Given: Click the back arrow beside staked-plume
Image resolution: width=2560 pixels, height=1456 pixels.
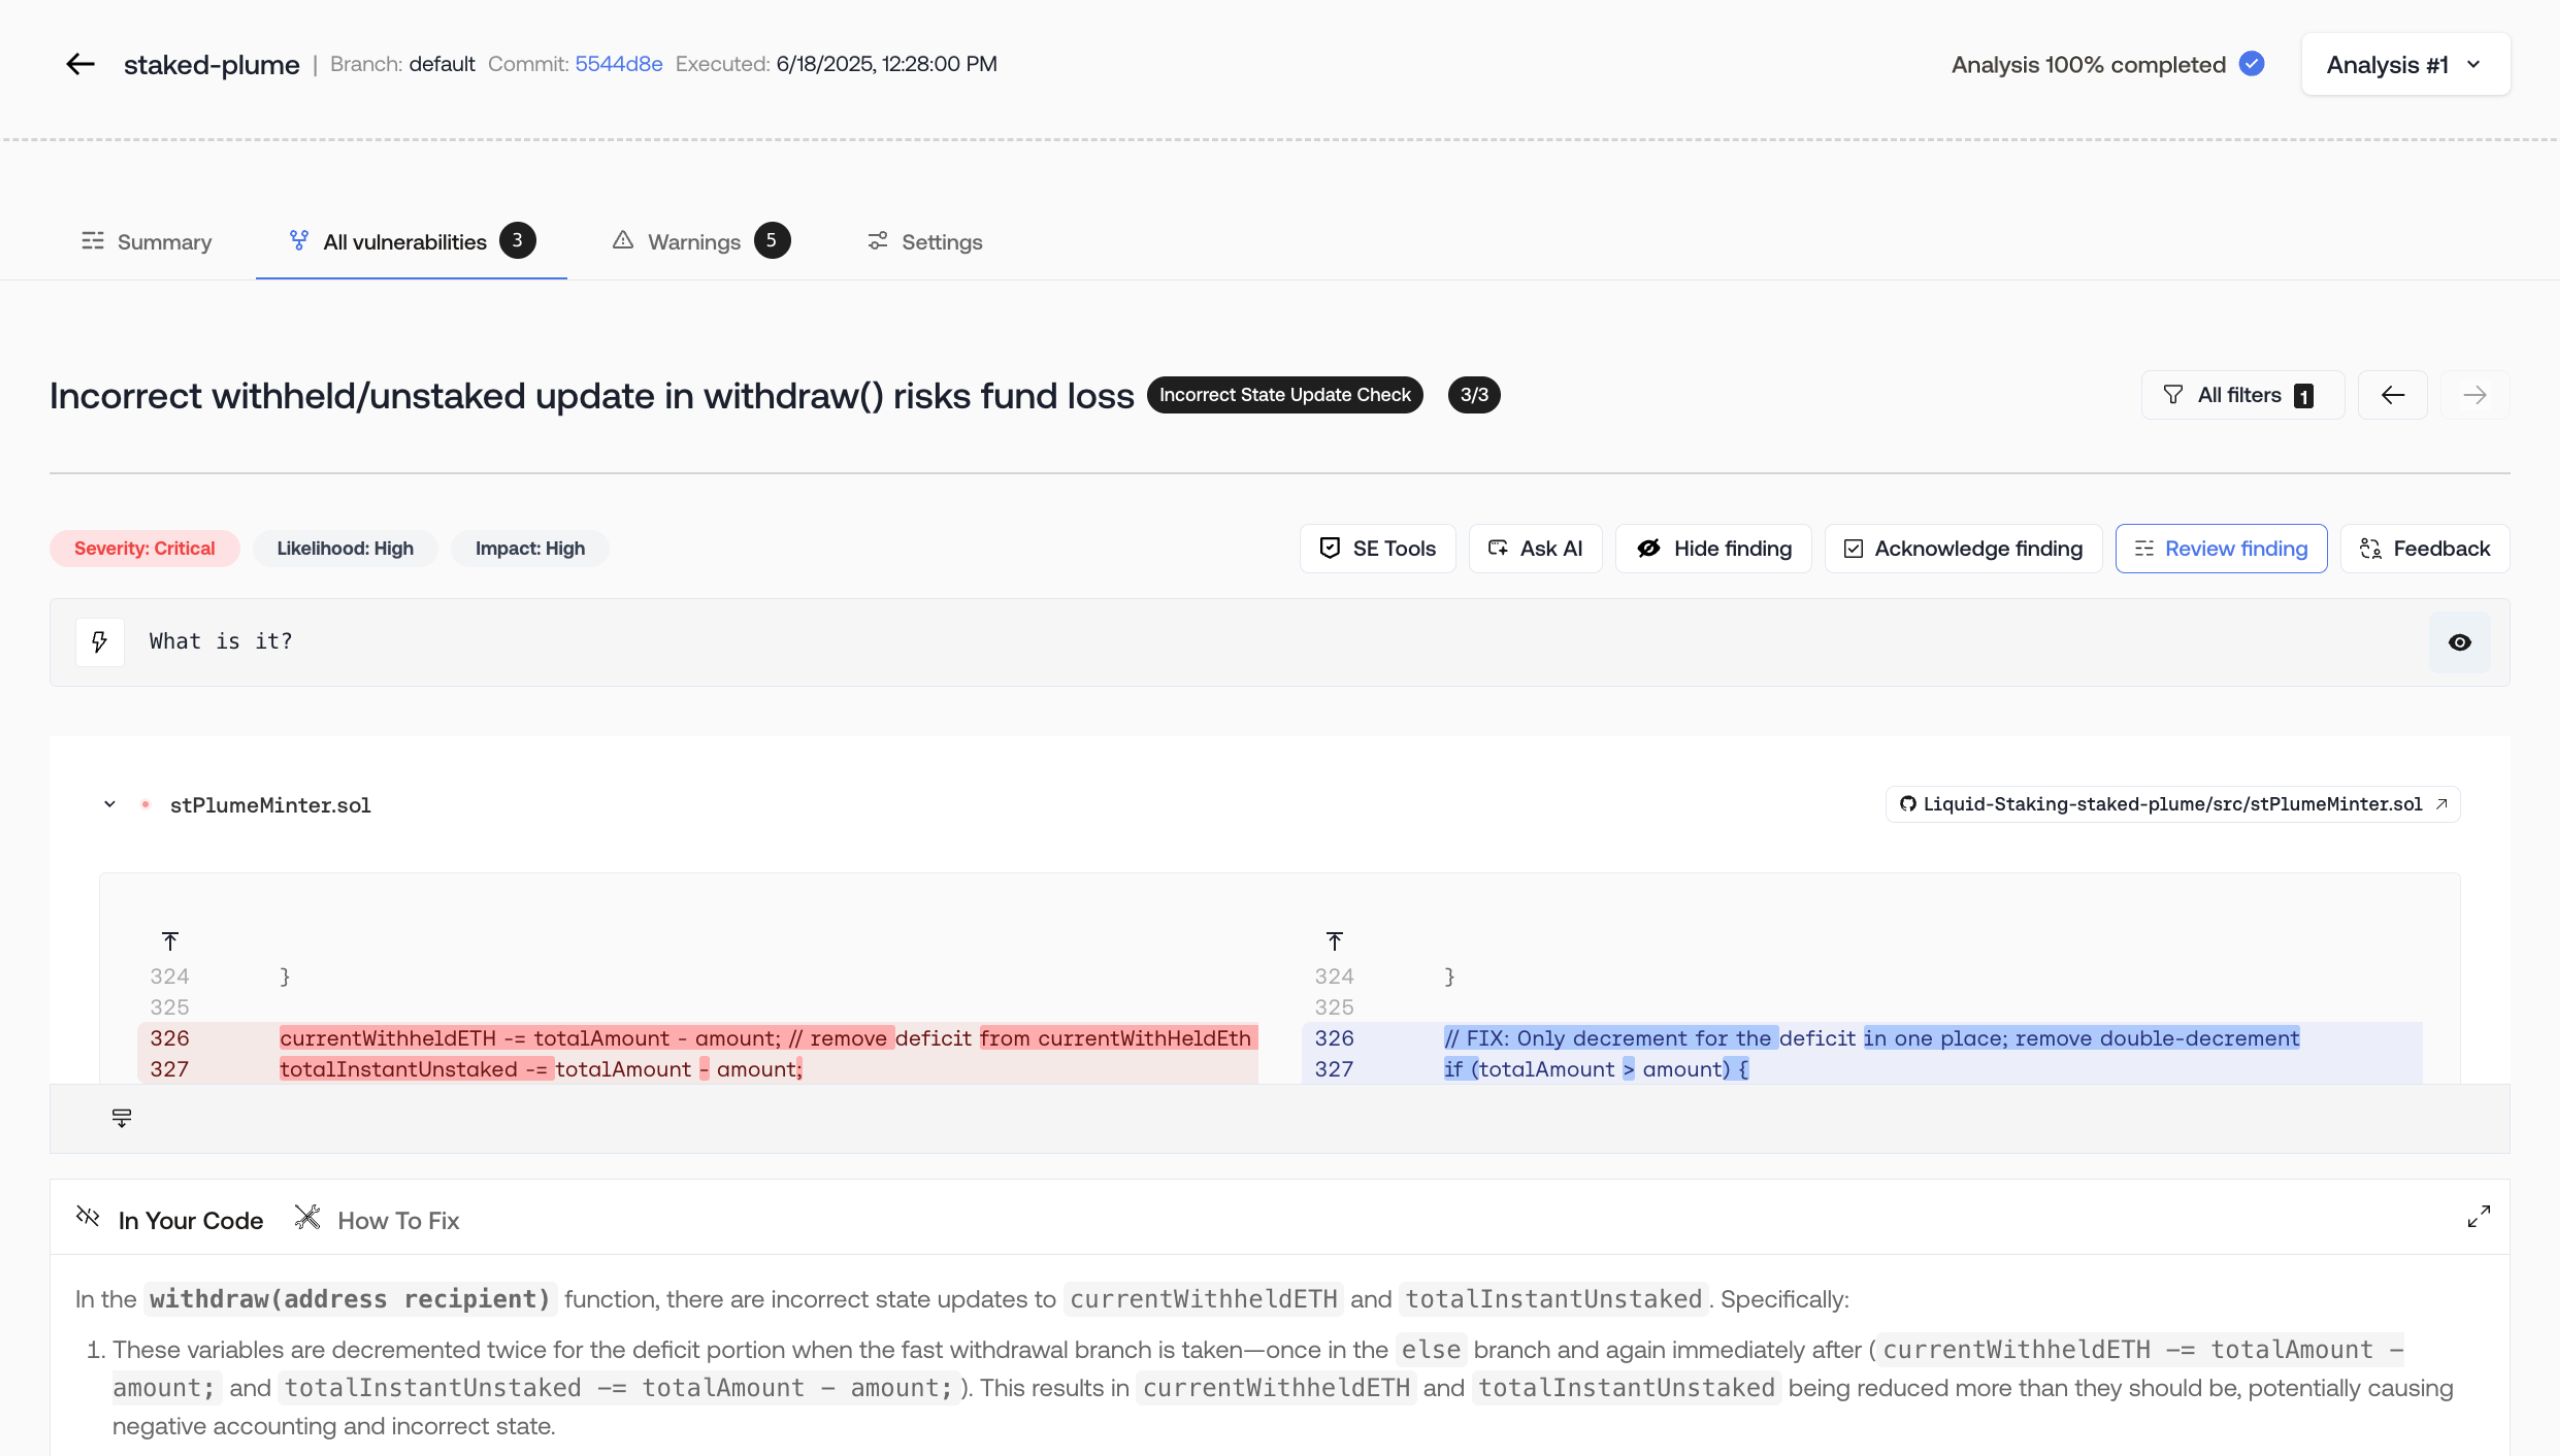Looking at the screenshot, I should tap(80, 65).
